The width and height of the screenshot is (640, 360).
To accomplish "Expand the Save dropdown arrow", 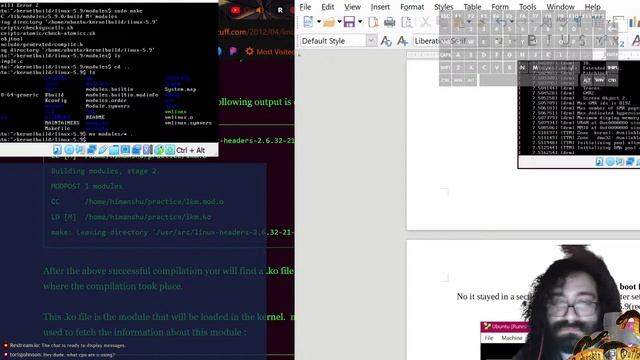I will 360,22.
